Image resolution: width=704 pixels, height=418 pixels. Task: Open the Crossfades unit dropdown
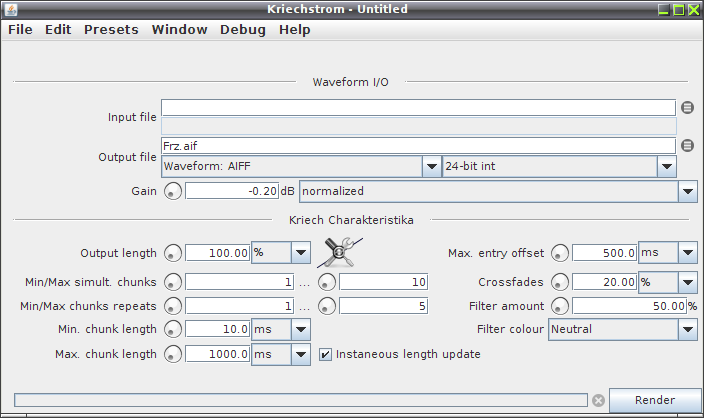(668, 282)
